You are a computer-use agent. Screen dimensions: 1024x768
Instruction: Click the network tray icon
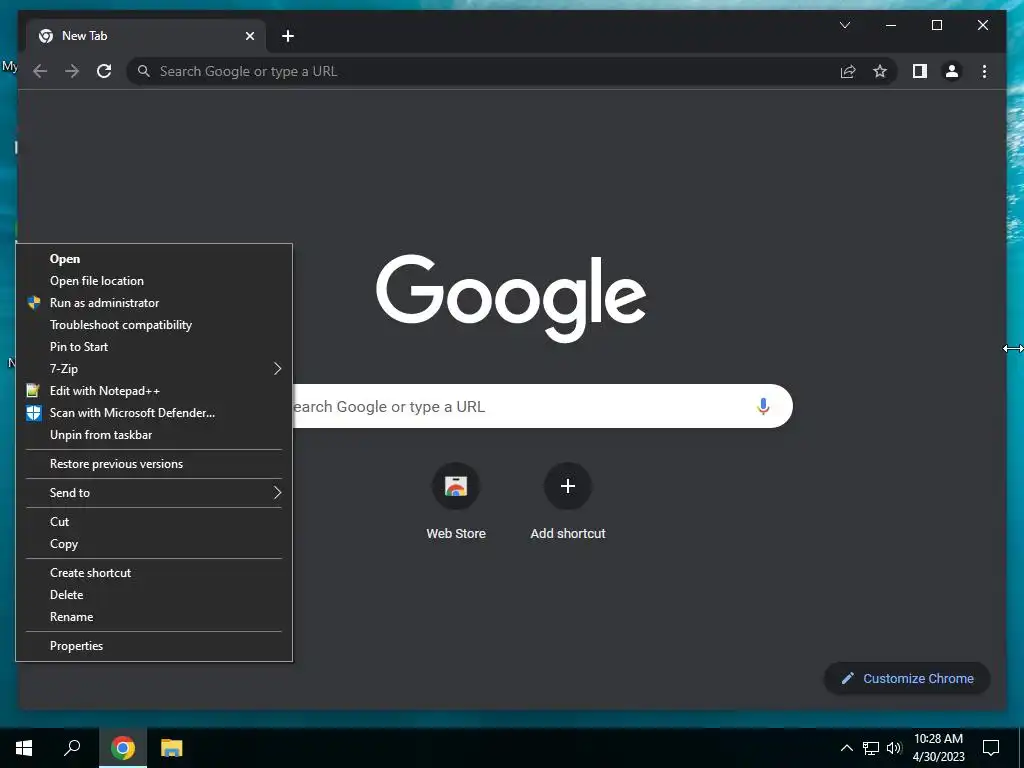click(871, 748)
